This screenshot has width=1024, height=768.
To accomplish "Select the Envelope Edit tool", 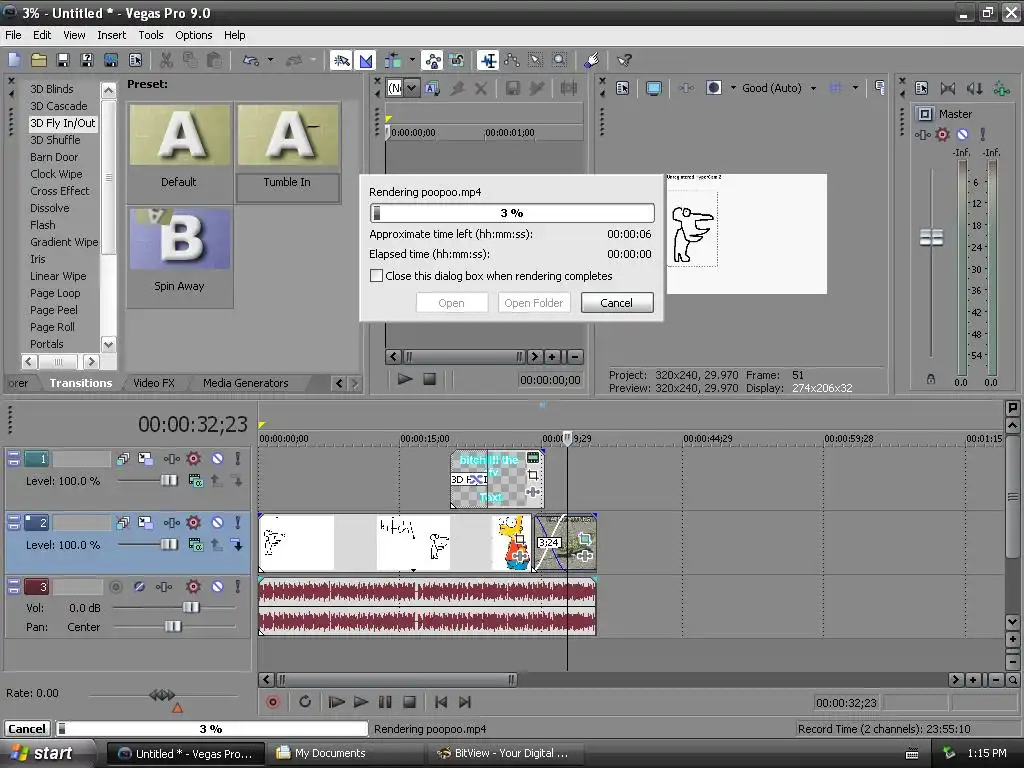I will point(512,60).
